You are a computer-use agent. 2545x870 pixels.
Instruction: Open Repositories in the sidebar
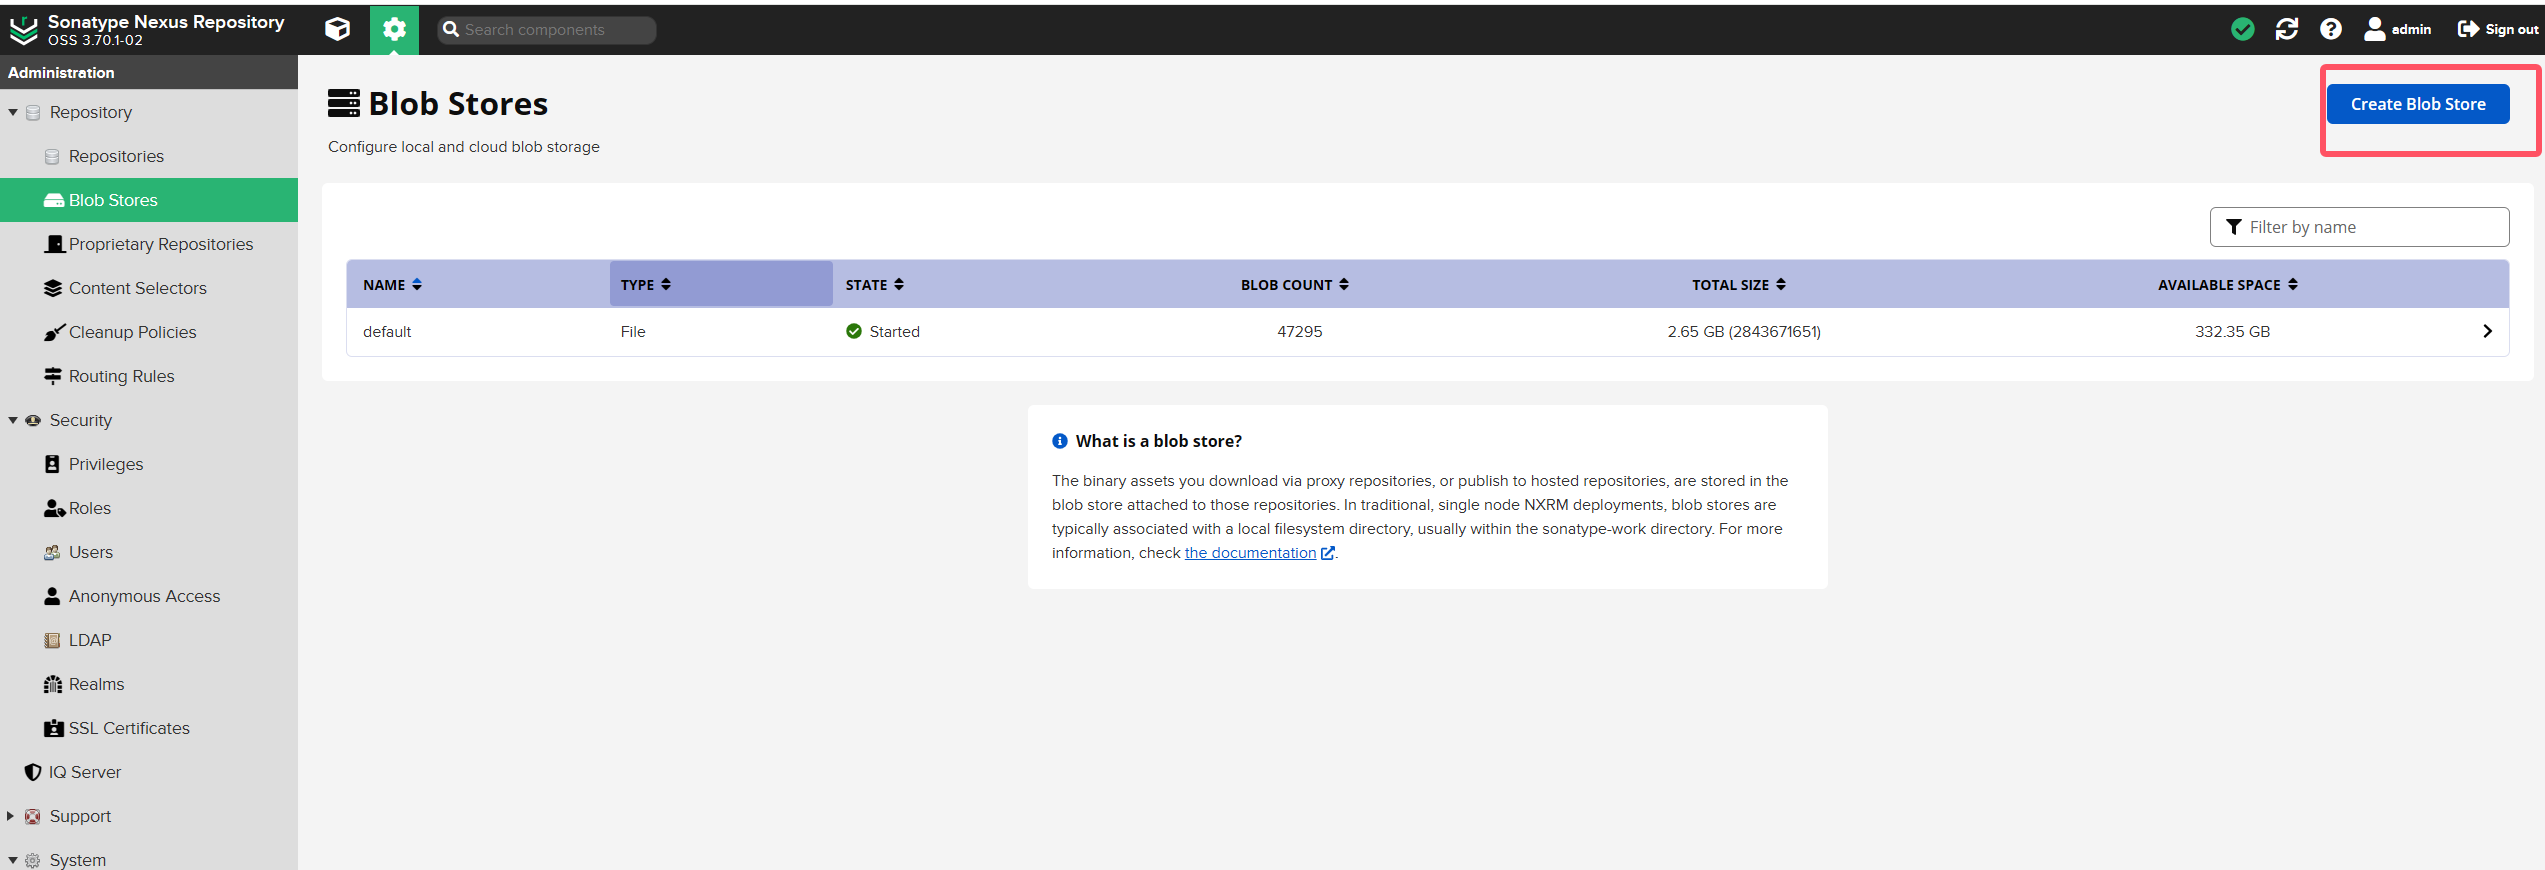pos(116,156)
